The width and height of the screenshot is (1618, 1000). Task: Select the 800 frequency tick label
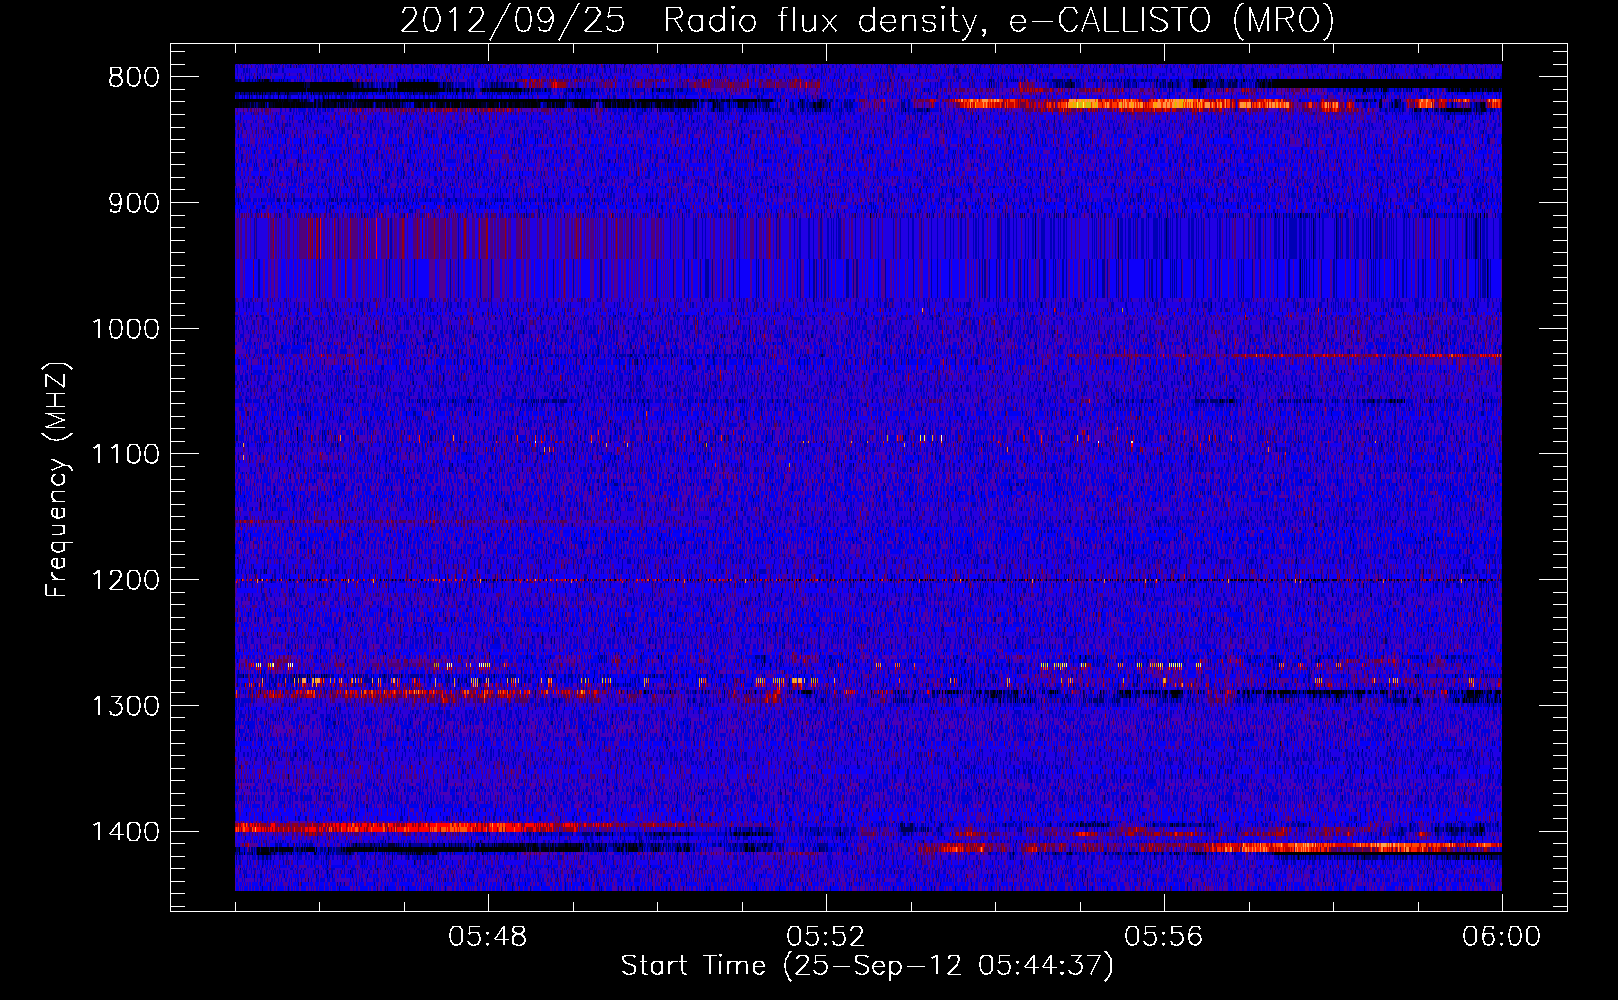tap(134, 78)
